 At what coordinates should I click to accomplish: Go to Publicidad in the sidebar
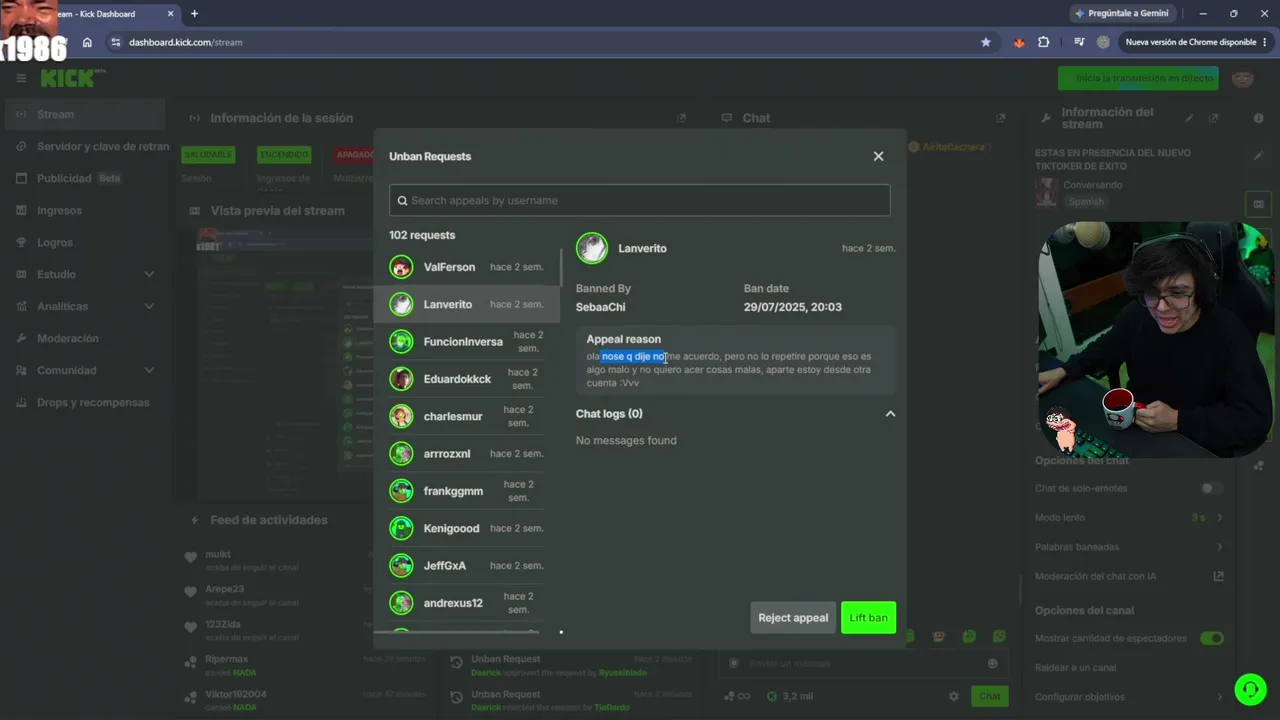[x=85, y=178]
